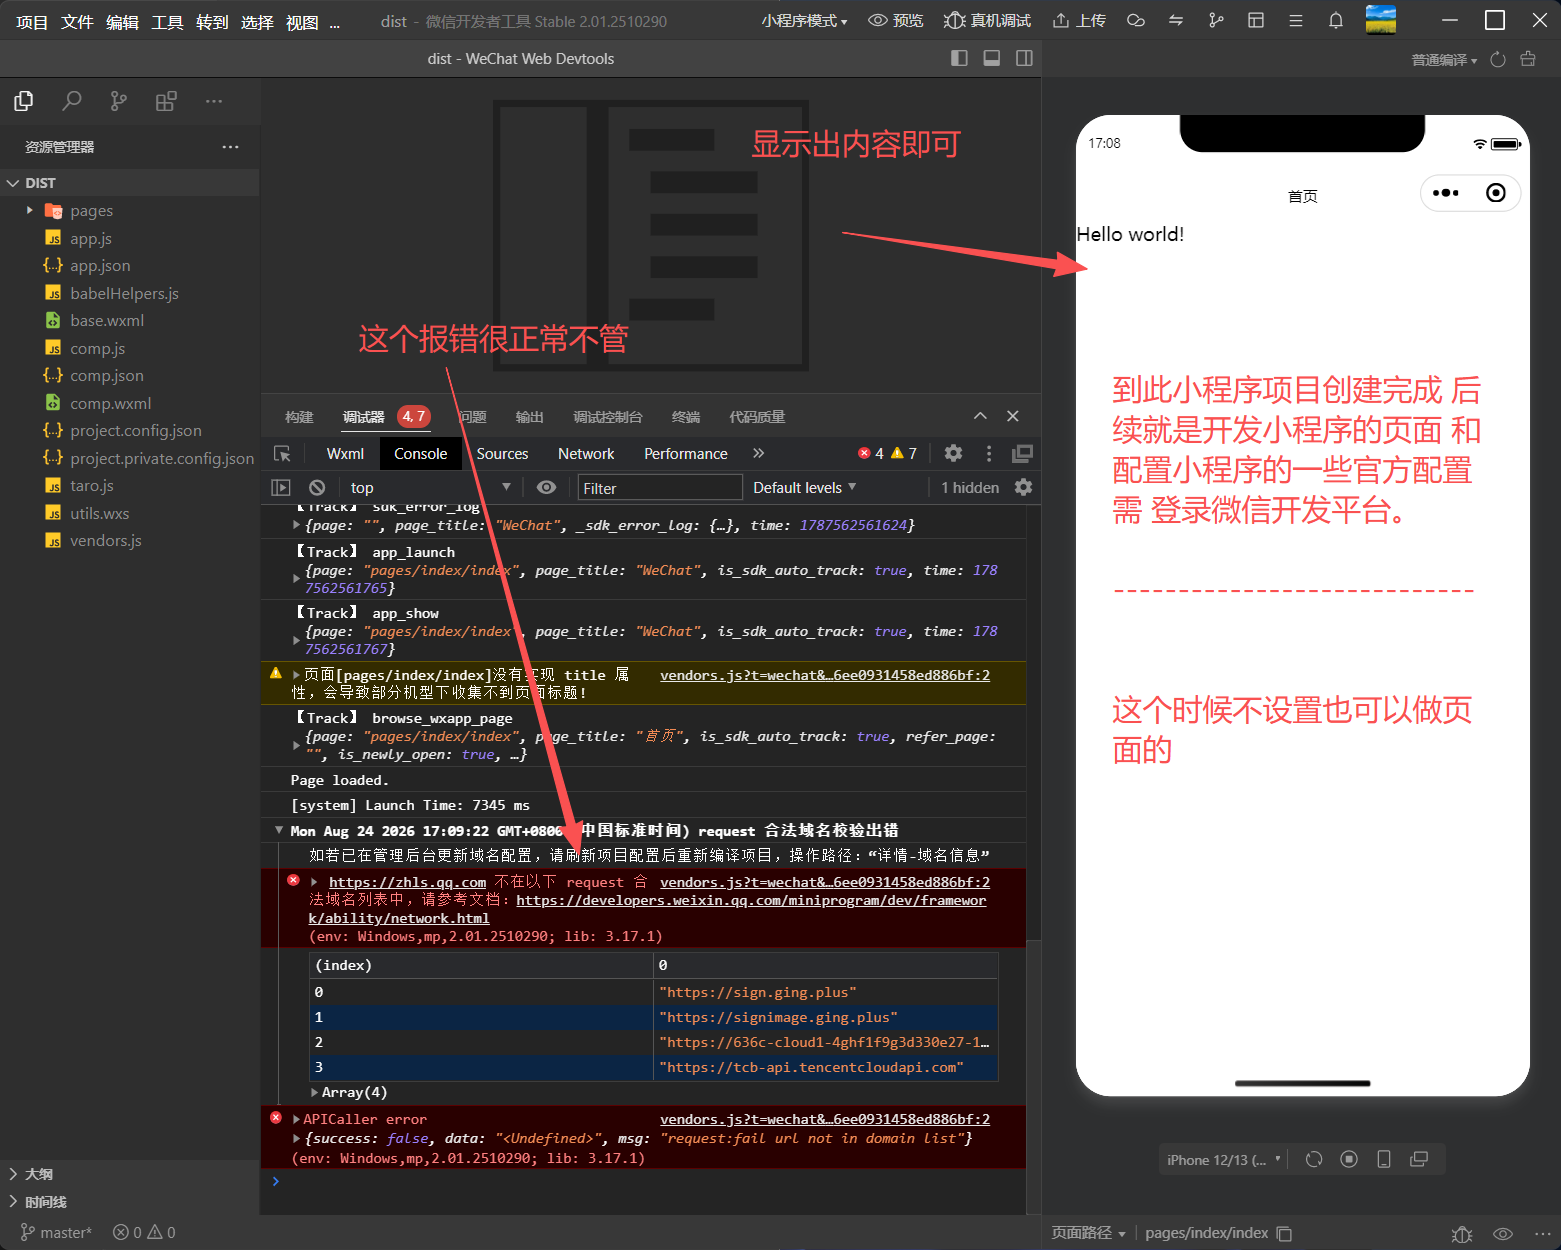Image resolution: width=1561 pixels, height=1250 pixels.
Task: Open the version control branch icon in the top toolbar
Action: 1216,21
